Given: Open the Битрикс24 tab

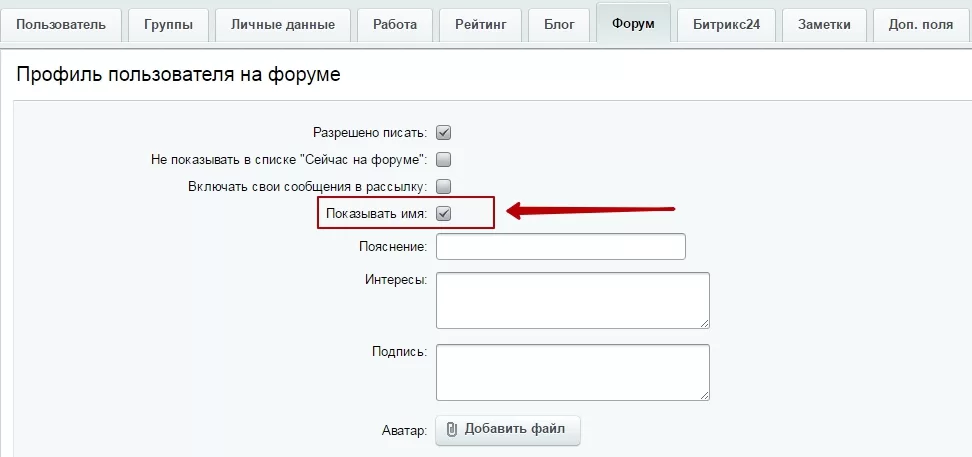Looking at the screenshot, I should coord(727,25).
